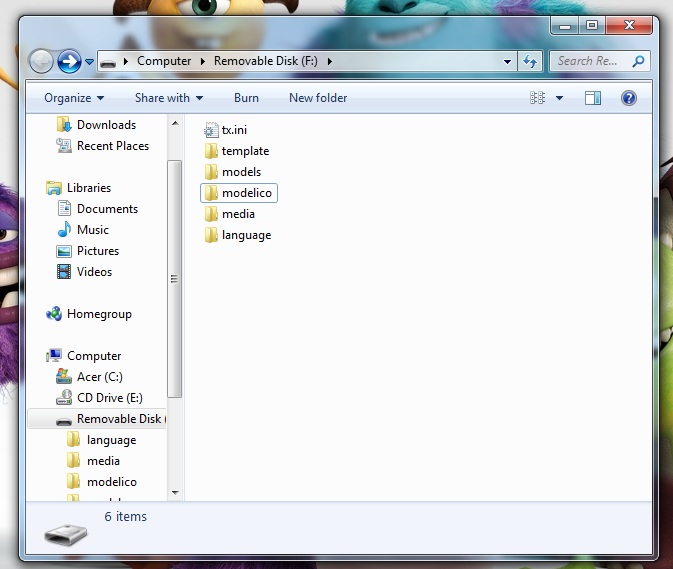Open the Videos library
Image resolution: width=673 pixels, height=569 pixels.
94,272
